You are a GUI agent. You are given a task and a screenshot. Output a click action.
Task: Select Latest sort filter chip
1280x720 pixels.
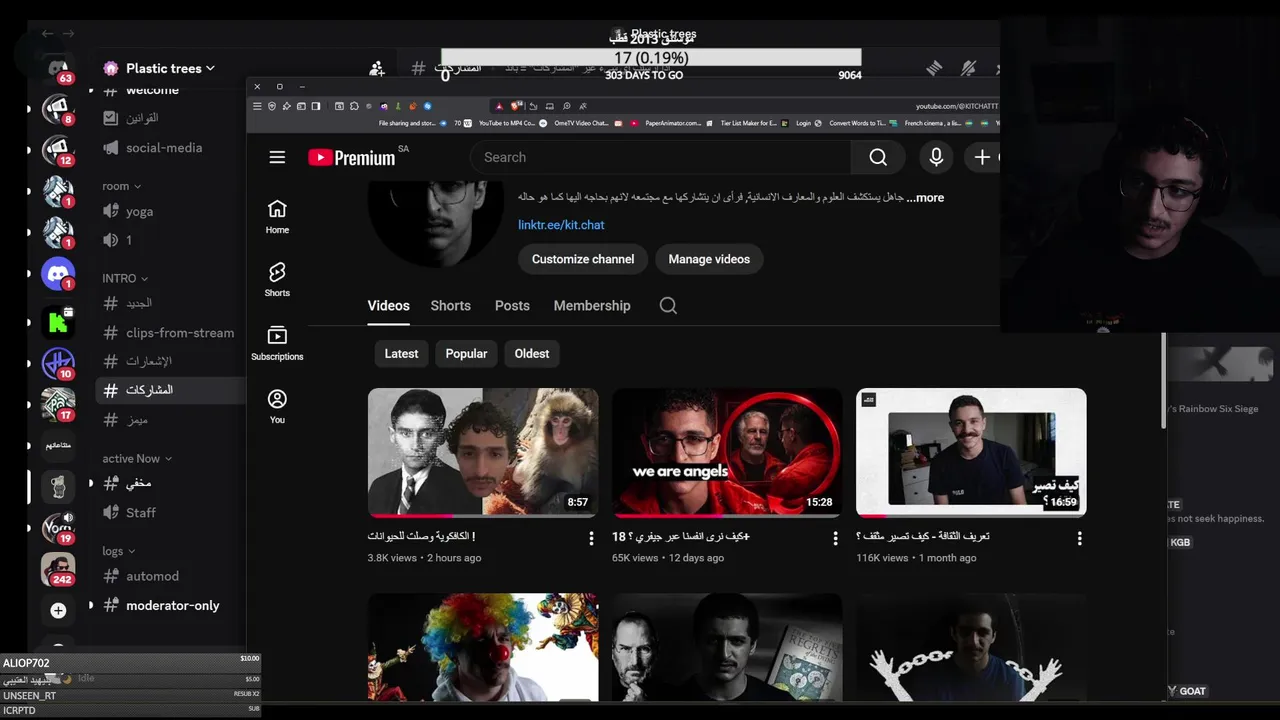[401, 354]
